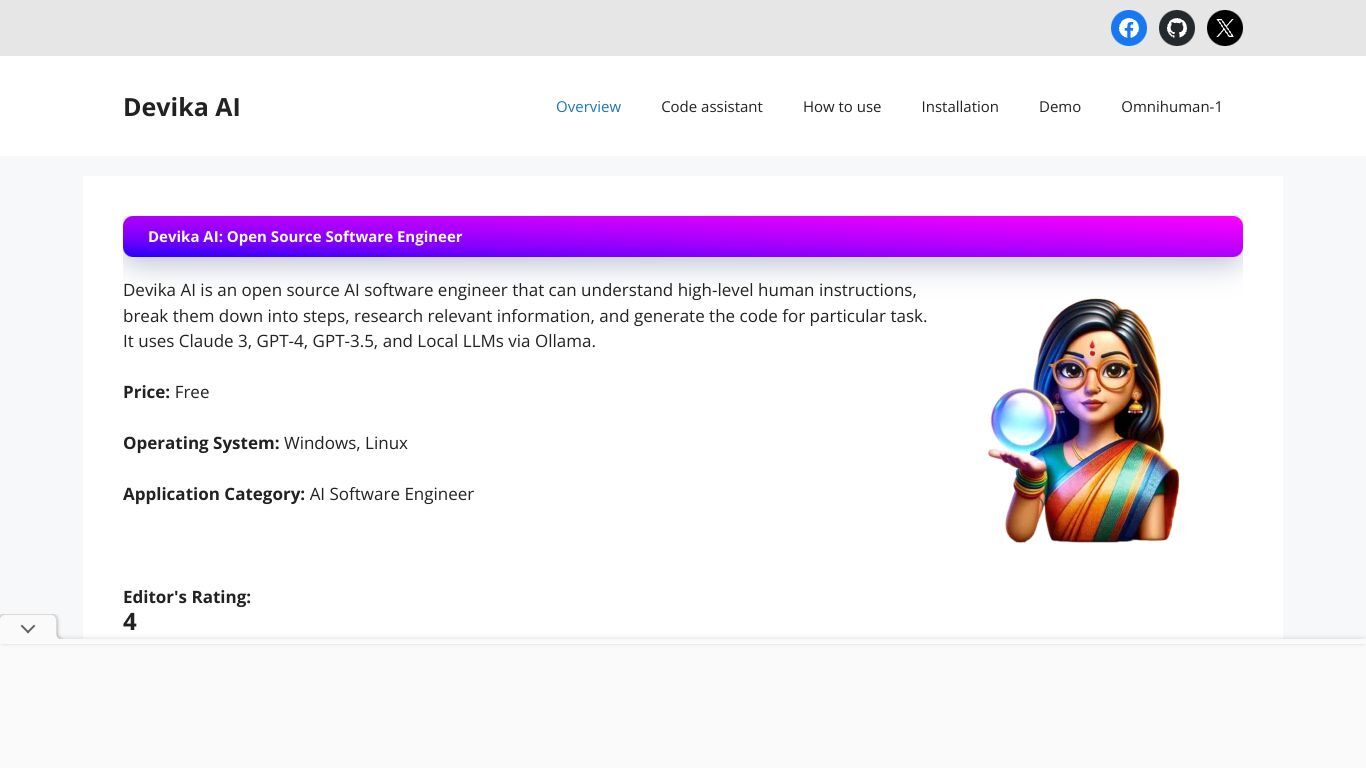
Task: Open the Omnihuman-1 menu item
Action: [x=1171, y=107]
